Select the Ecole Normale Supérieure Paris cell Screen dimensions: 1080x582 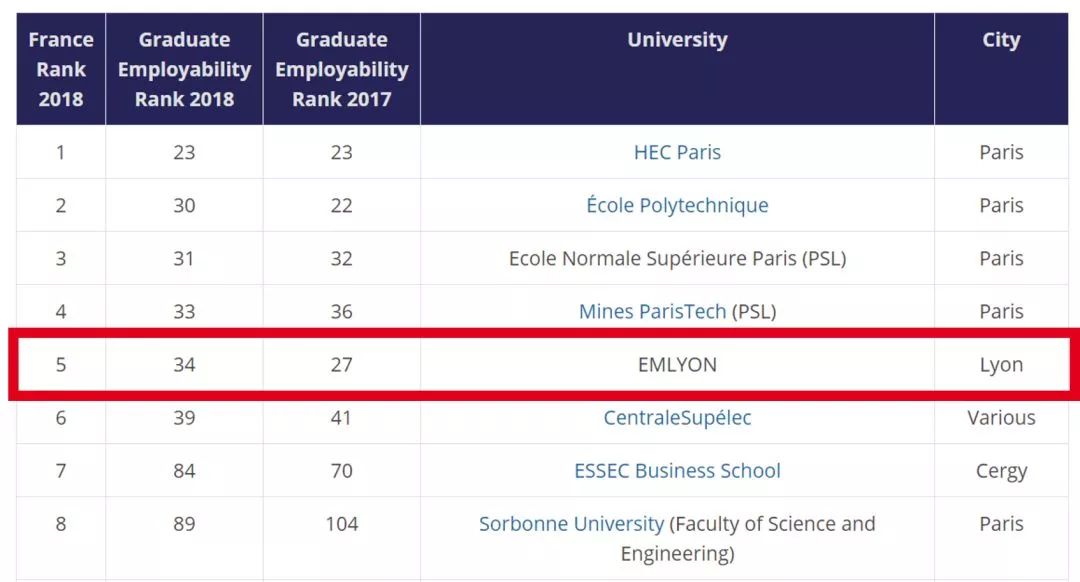pos(677,258)
